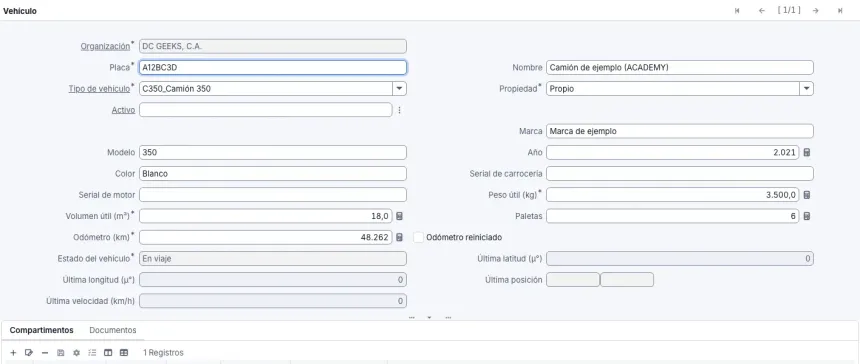Open the three-dot menu next to Activo field
The image size is (860, 364).
pyautogui.click(x=399, y=110)
